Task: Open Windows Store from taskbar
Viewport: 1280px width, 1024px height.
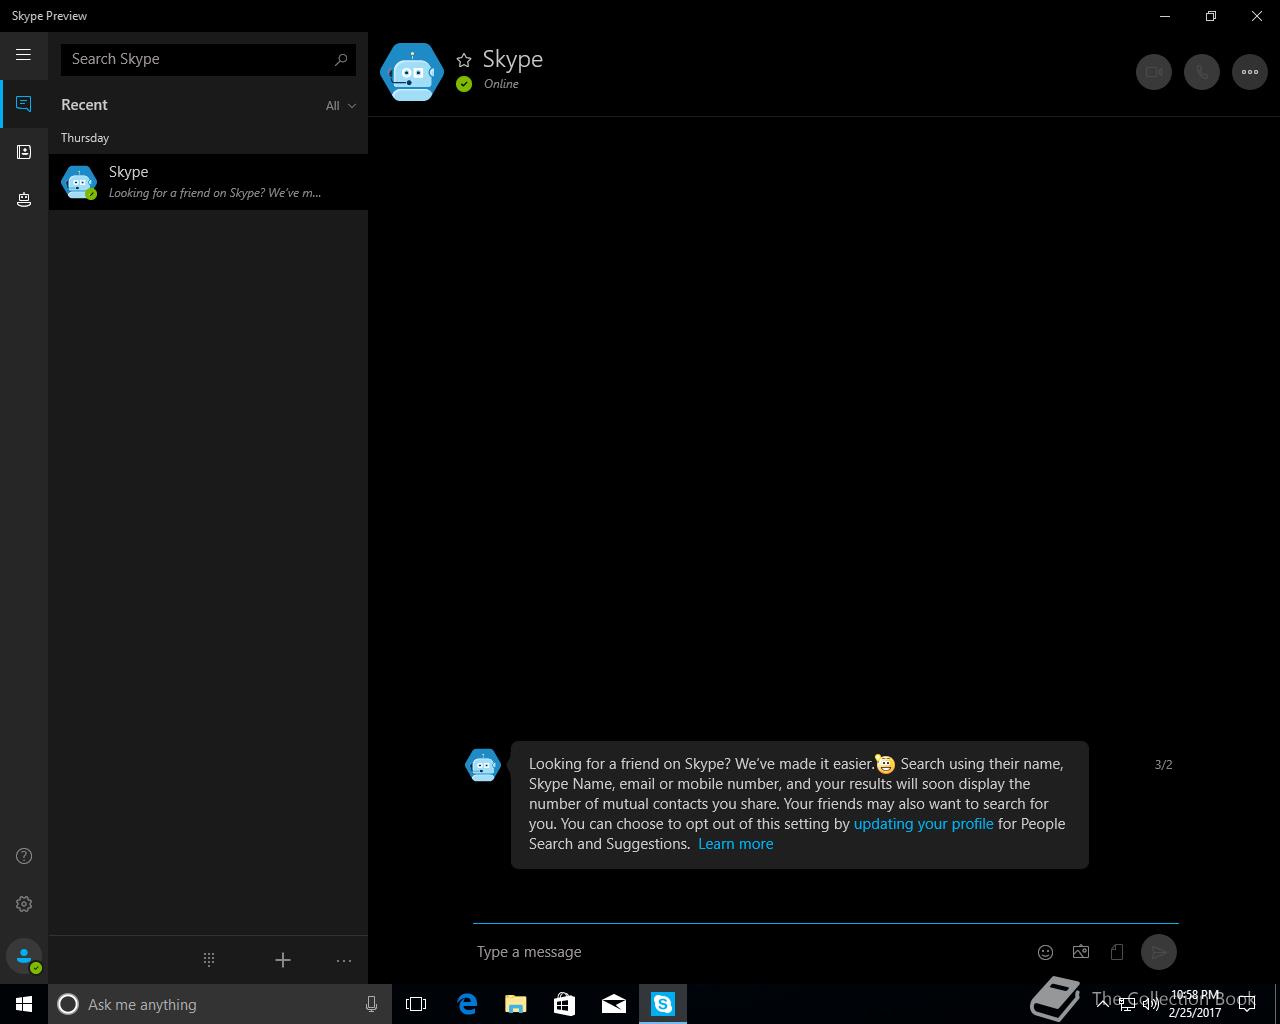Action: point(564,1004)
